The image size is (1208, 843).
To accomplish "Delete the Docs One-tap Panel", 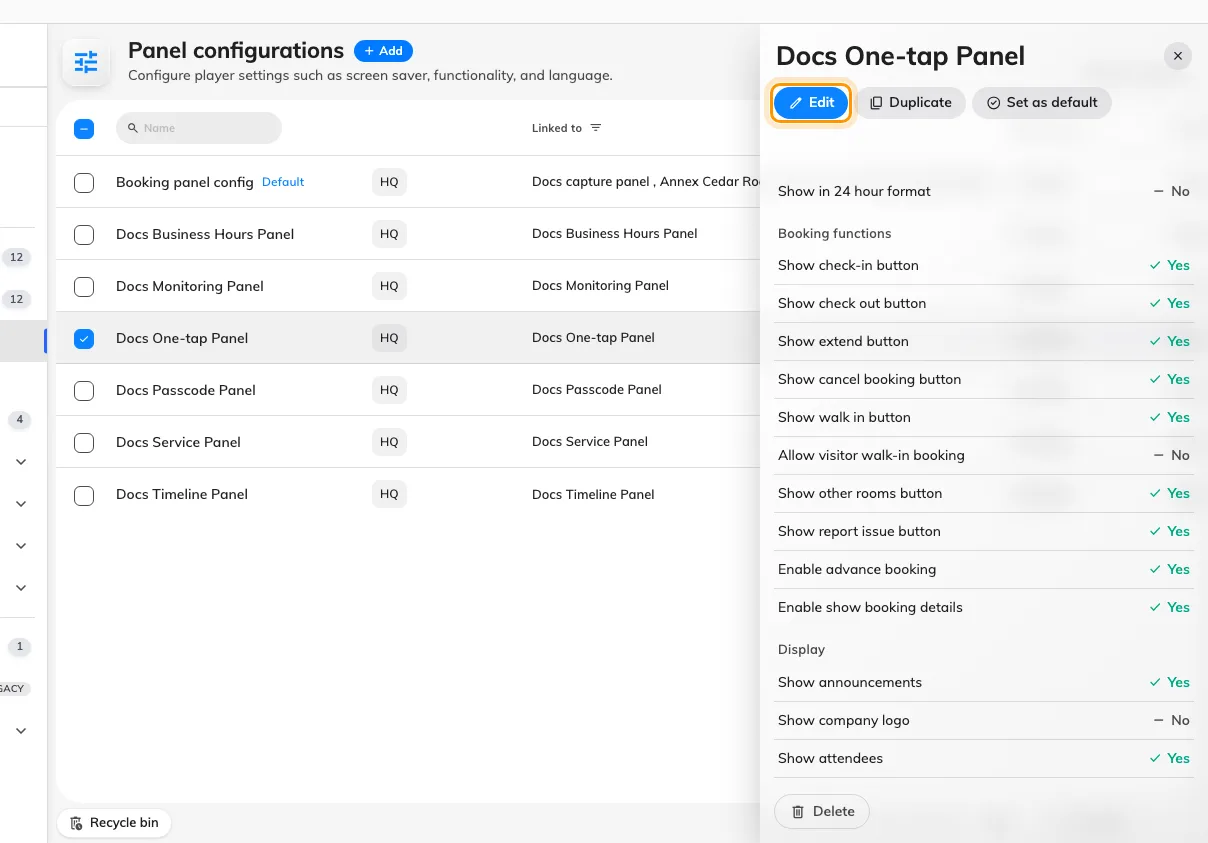I will (x=822, y=811).
